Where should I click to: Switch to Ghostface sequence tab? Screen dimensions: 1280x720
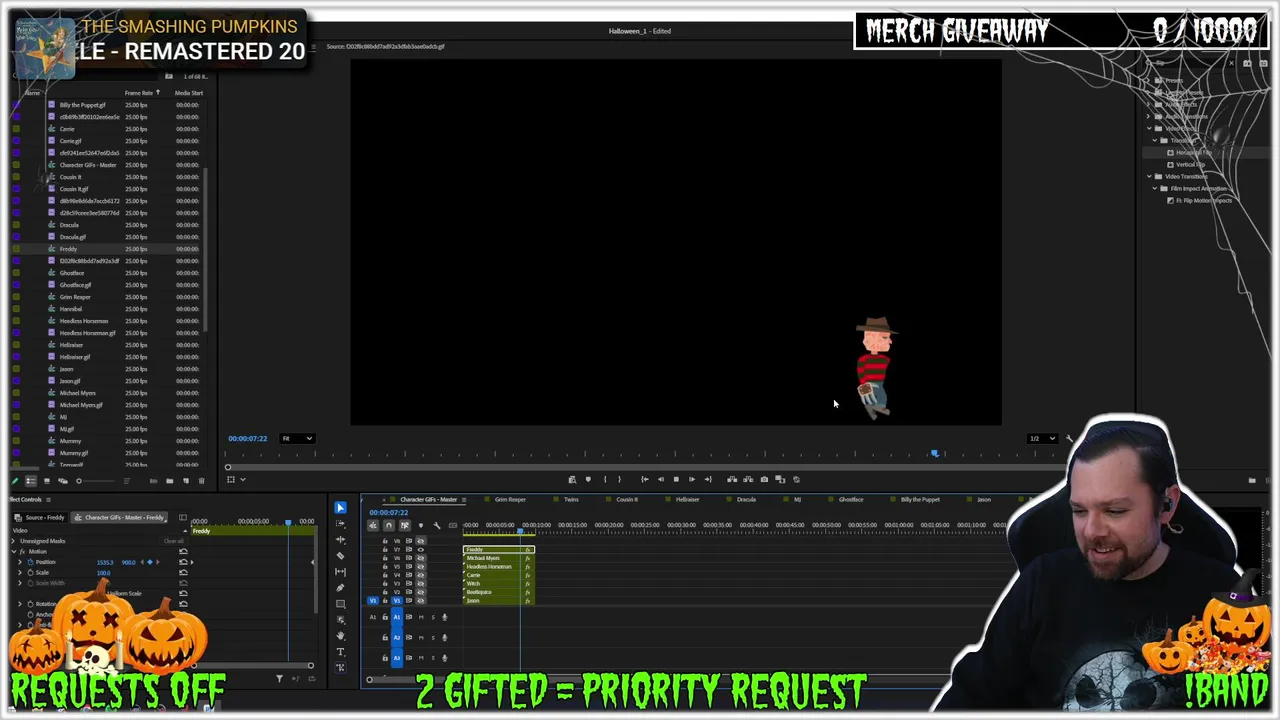(851, 499)
